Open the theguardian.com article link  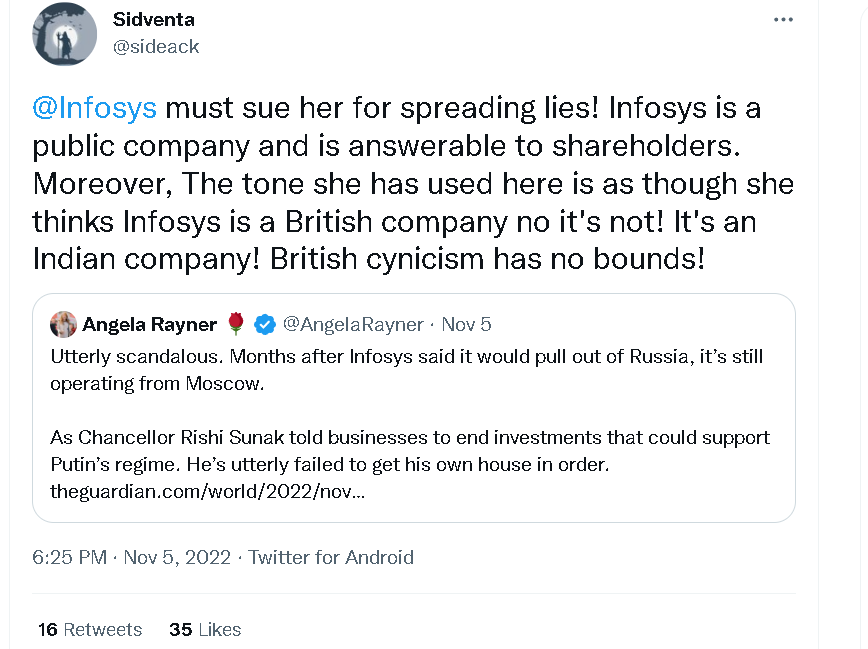point(207,491)
